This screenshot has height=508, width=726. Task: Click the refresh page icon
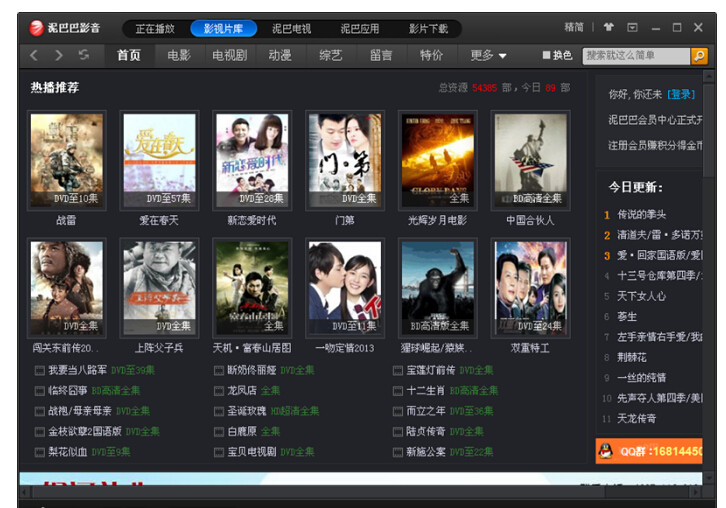click(84, 55)
